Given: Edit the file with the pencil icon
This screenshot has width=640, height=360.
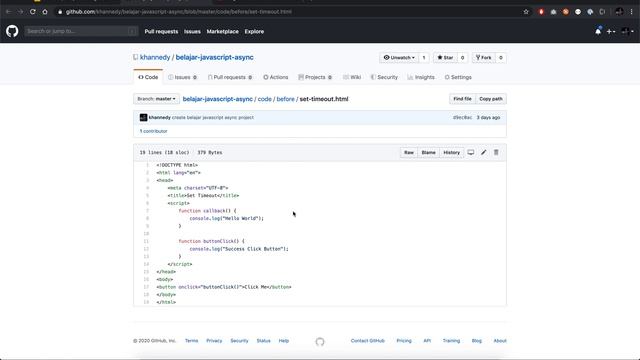Looking at the screenshot, I should coord(483,152).
